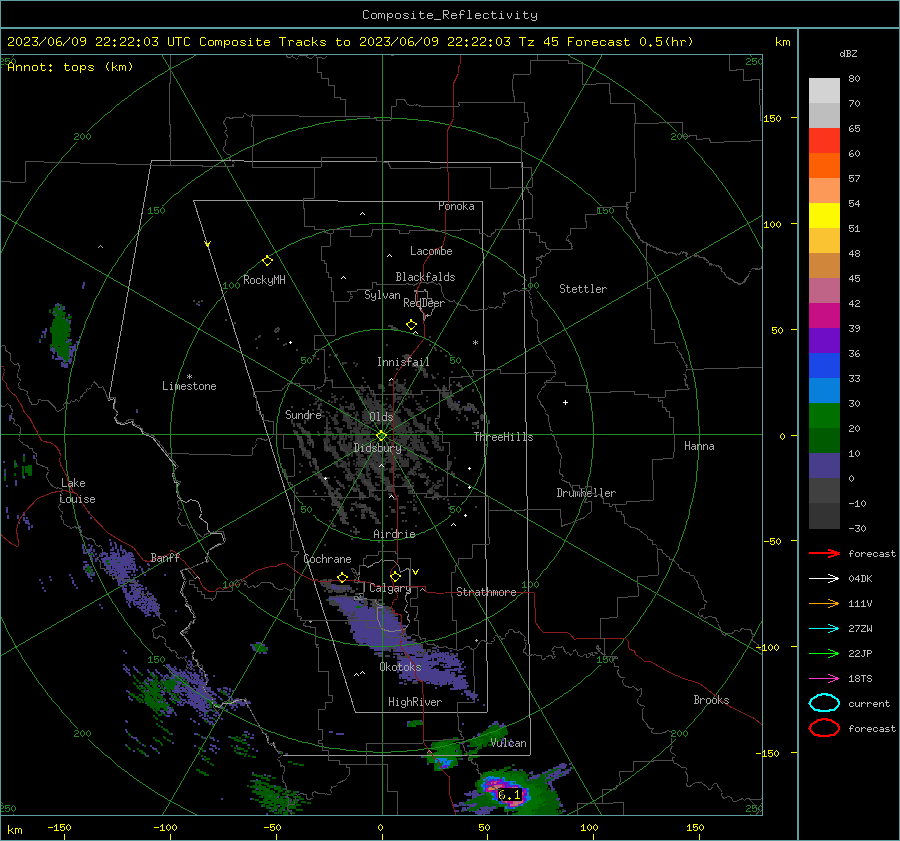
Task: Click the cyan current ellipse icon
Action: 824,703
